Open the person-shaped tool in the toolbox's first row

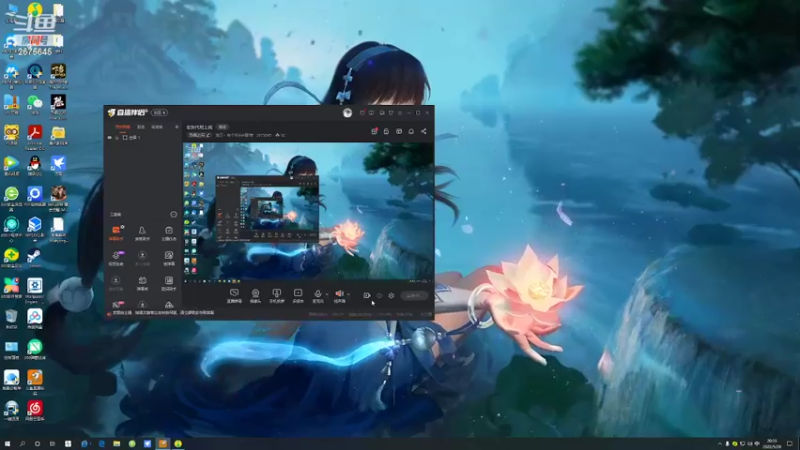pos(142,233)
